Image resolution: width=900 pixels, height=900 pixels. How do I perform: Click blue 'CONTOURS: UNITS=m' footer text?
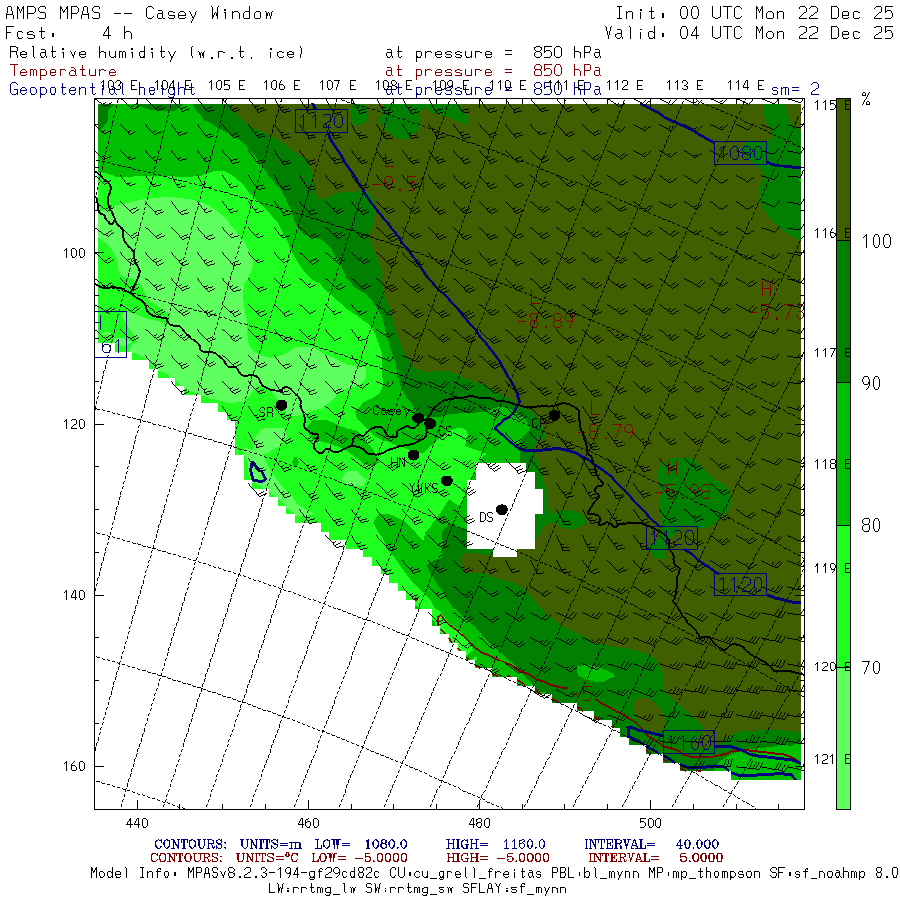[228, 844]
